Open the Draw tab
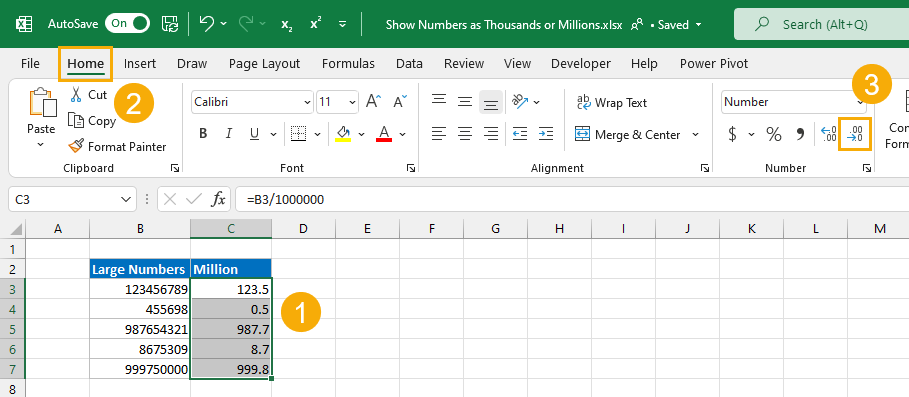 pos(192,64)
